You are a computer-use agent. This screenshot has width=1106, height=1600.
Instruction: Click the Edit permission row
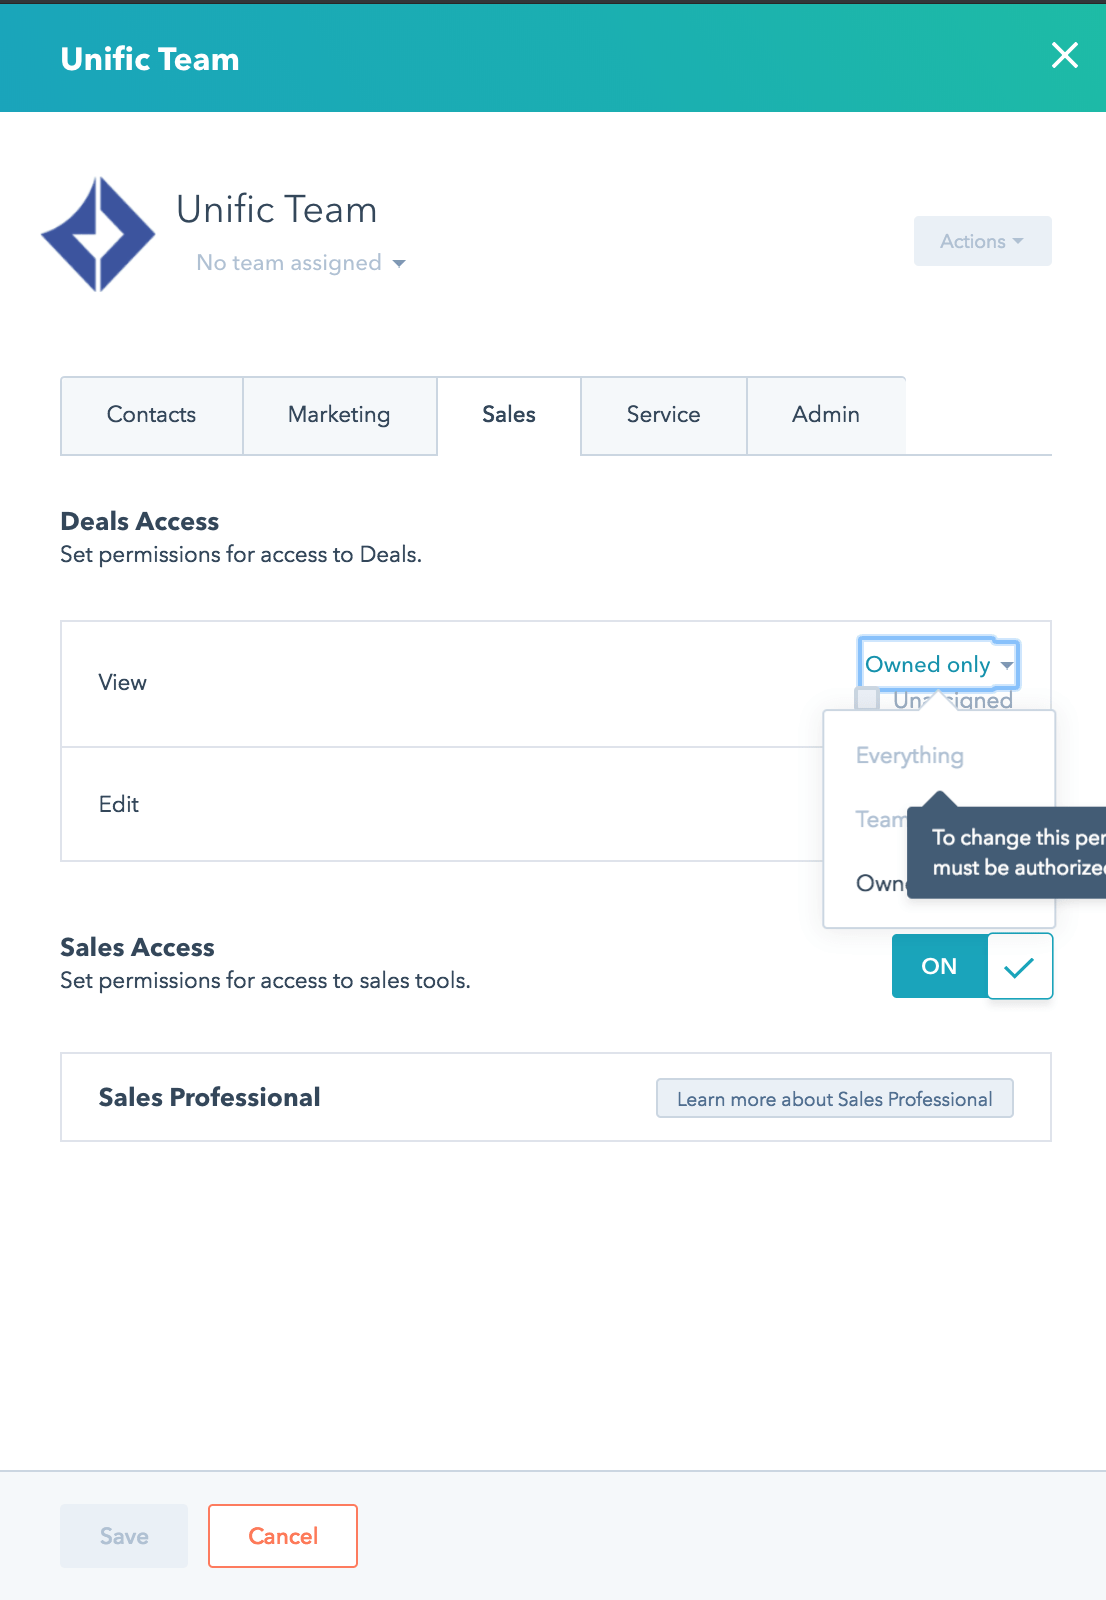pyautogui.click(x=400, y=804)
